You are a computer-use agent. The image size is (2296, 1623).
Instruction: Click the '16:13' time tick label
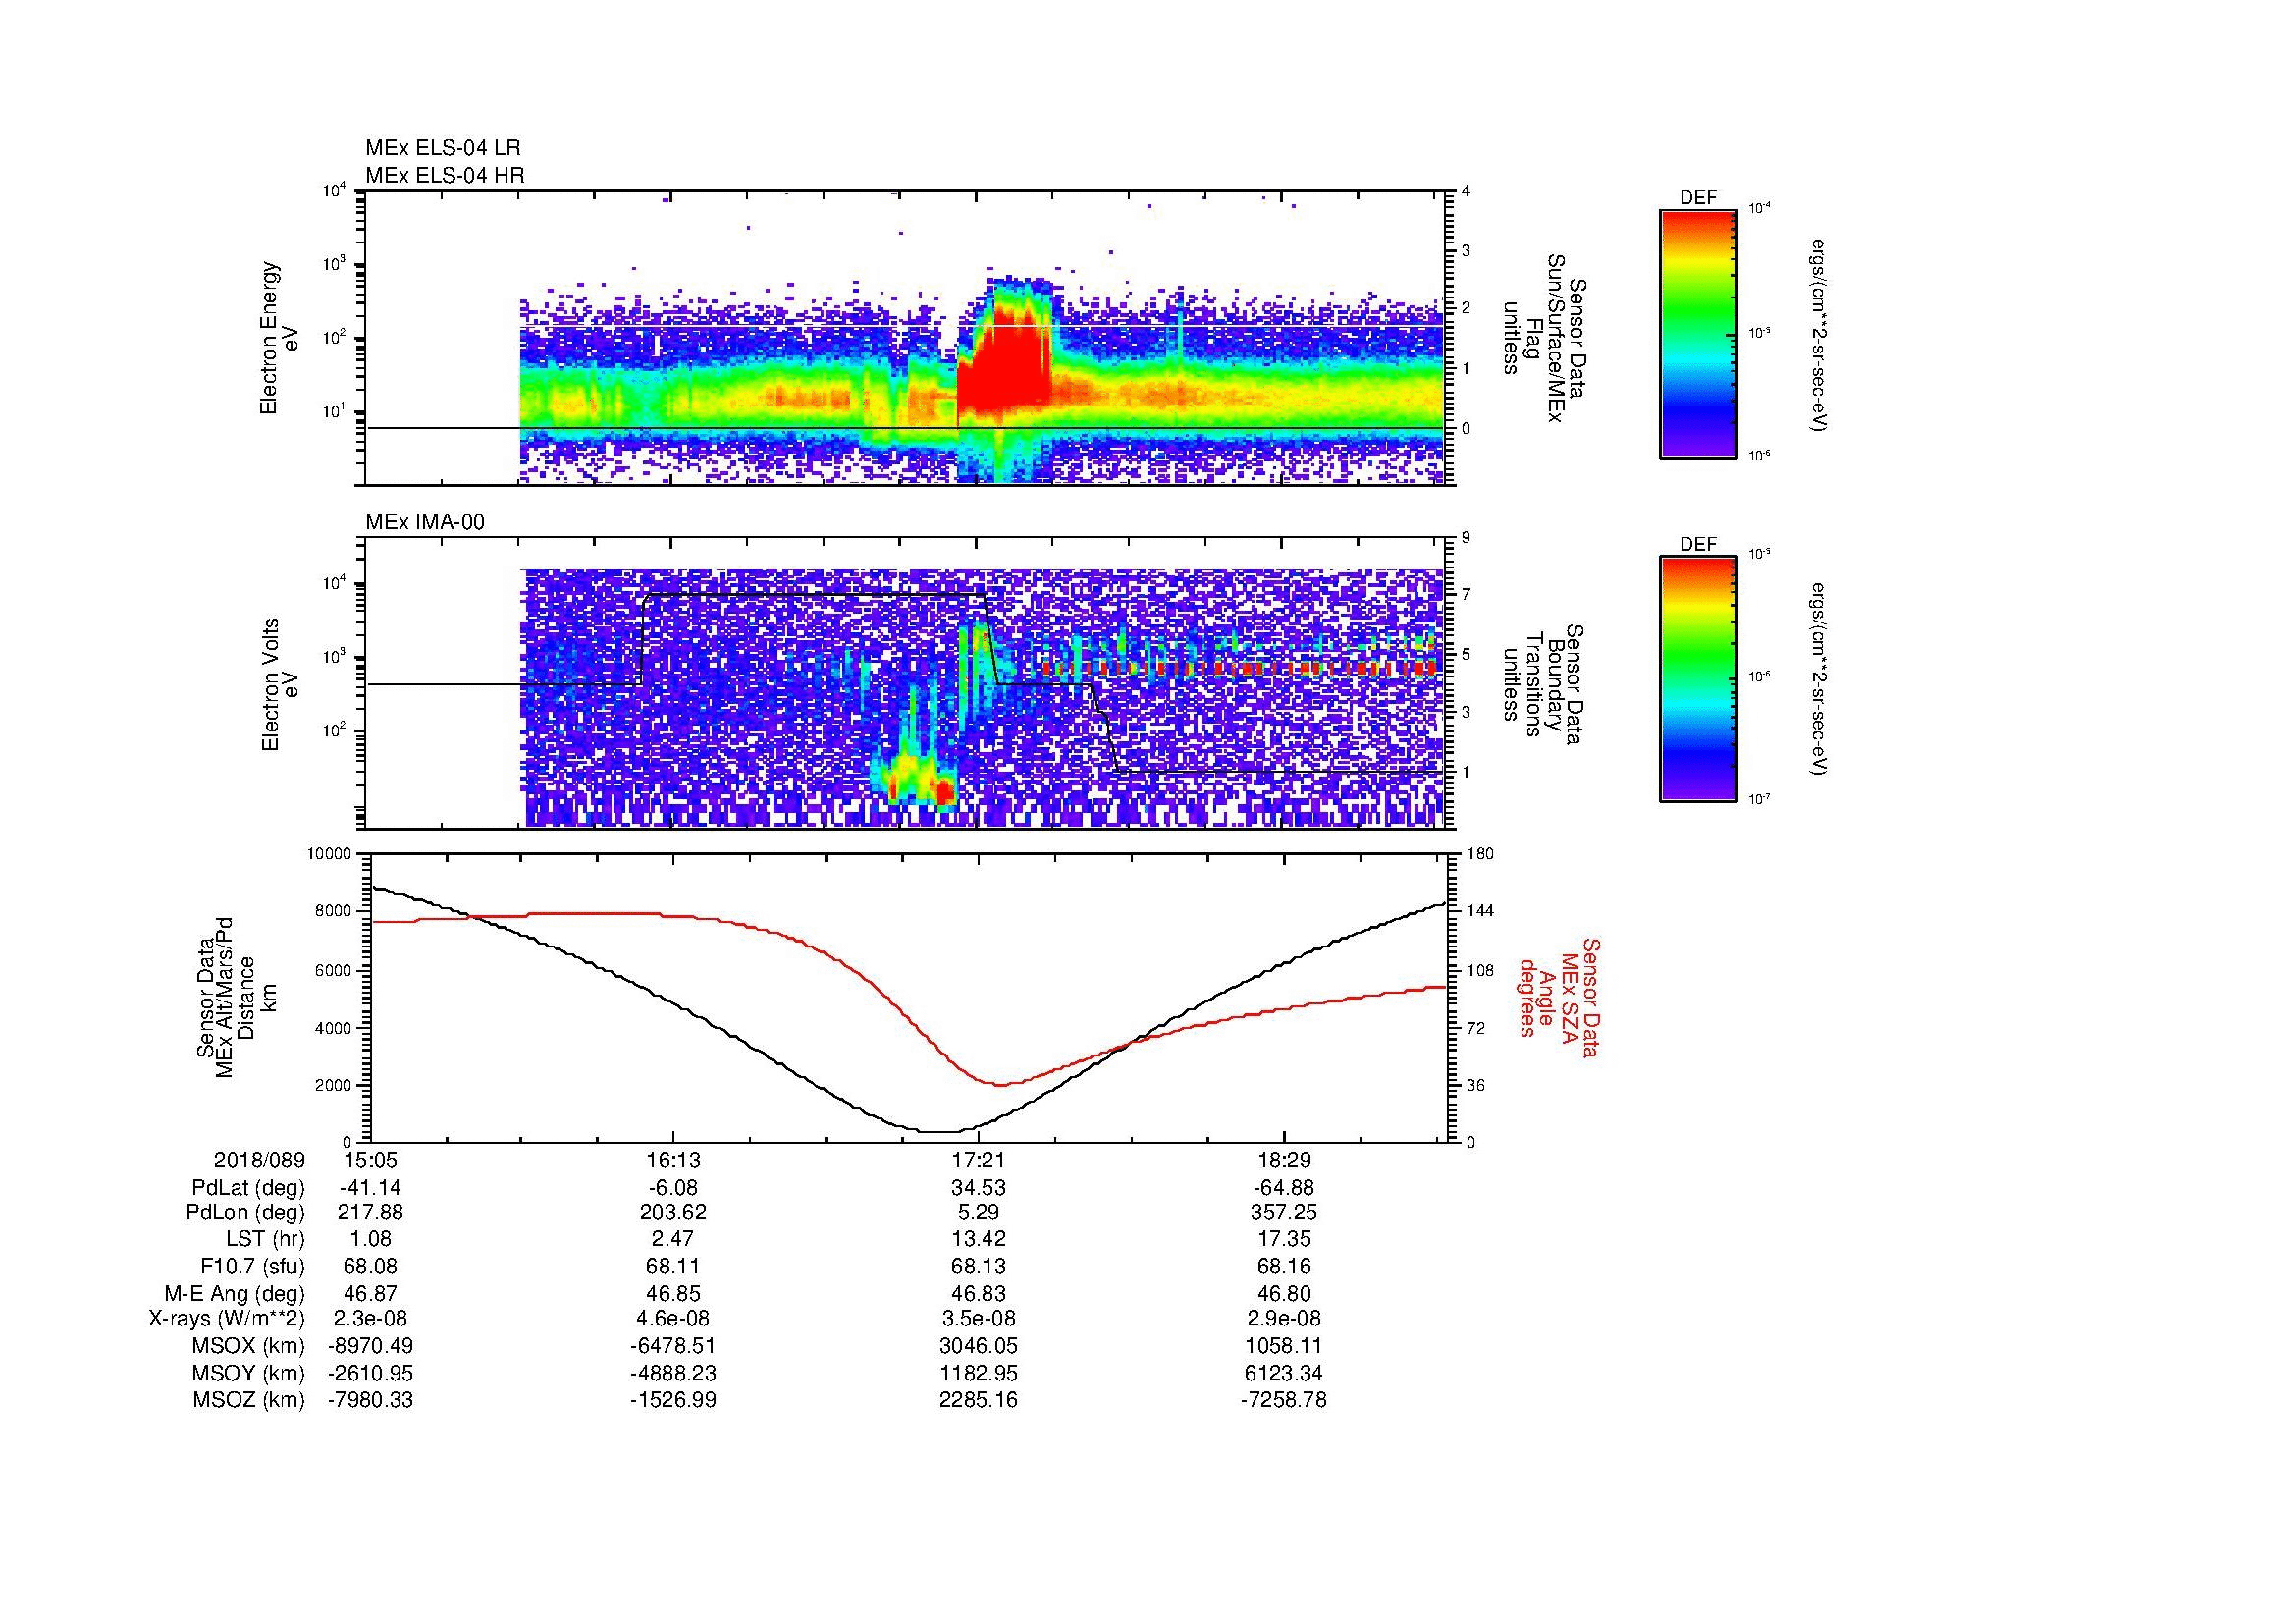674,1161
